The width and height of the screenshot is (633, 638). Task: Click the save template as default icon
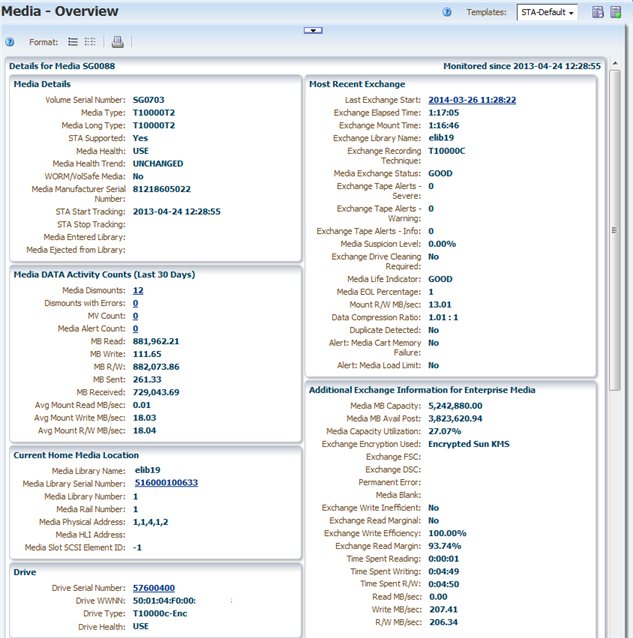pyautogui.click(x=616, y=12)
